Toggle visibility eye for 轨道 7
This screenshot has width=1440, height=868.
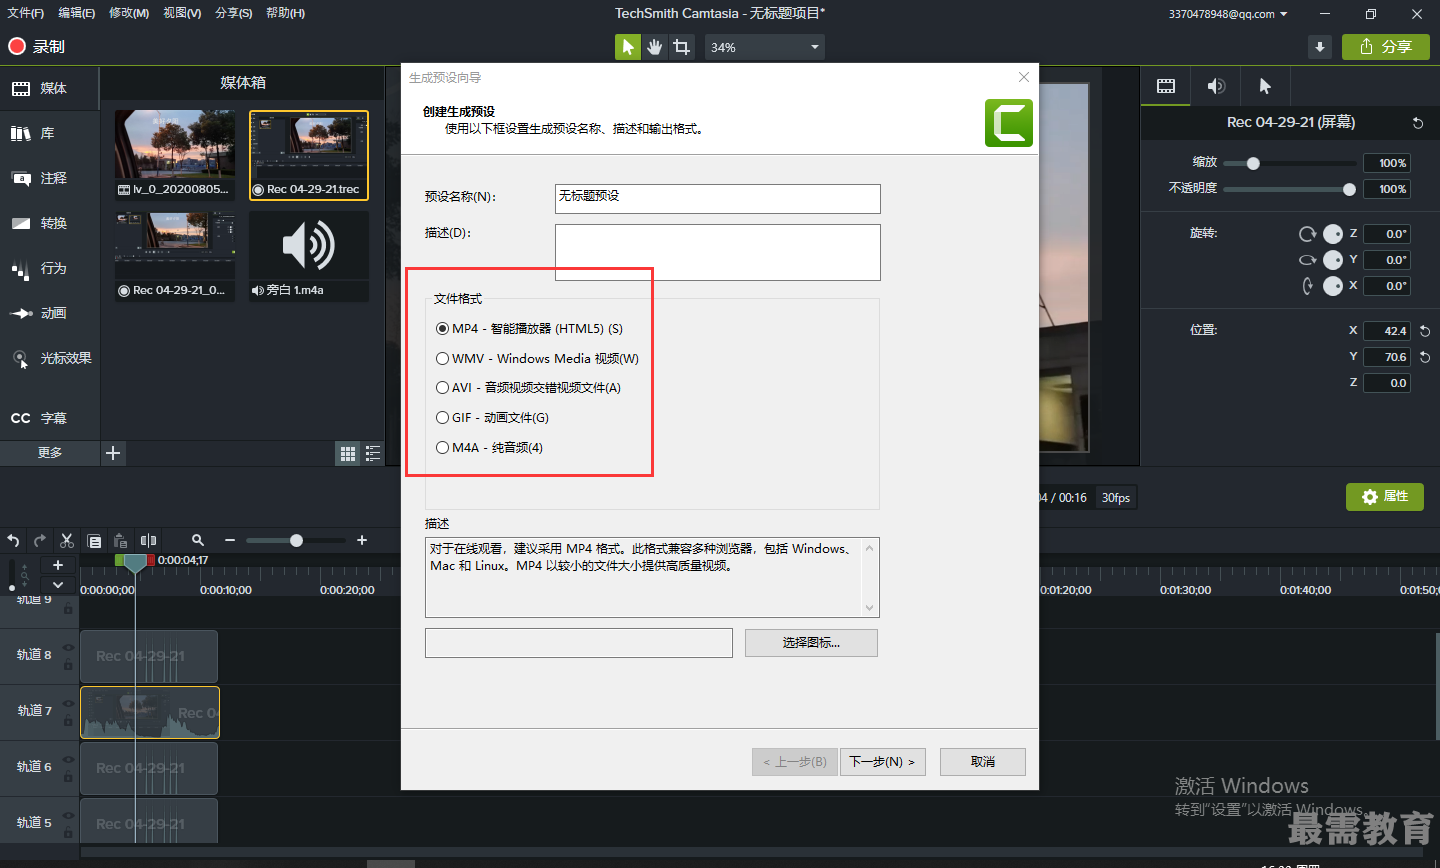pos(68,703)
